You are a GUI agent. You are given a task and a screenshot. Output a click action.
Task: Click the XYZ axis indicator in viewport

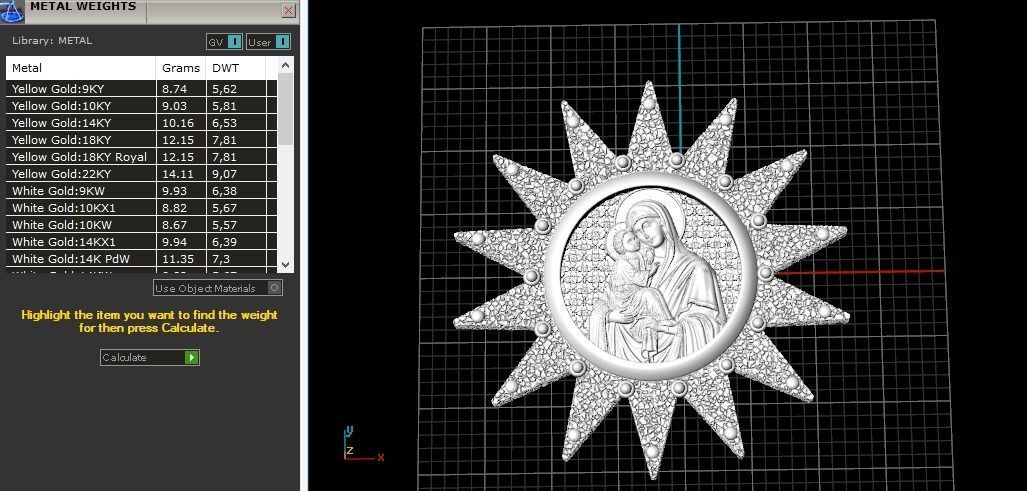[364, 445]
